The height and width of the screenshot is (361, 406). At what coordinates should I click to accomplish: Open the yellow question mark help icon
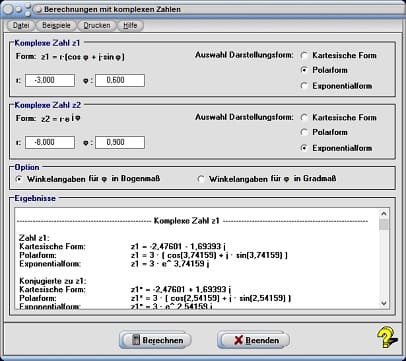(388, 338)
